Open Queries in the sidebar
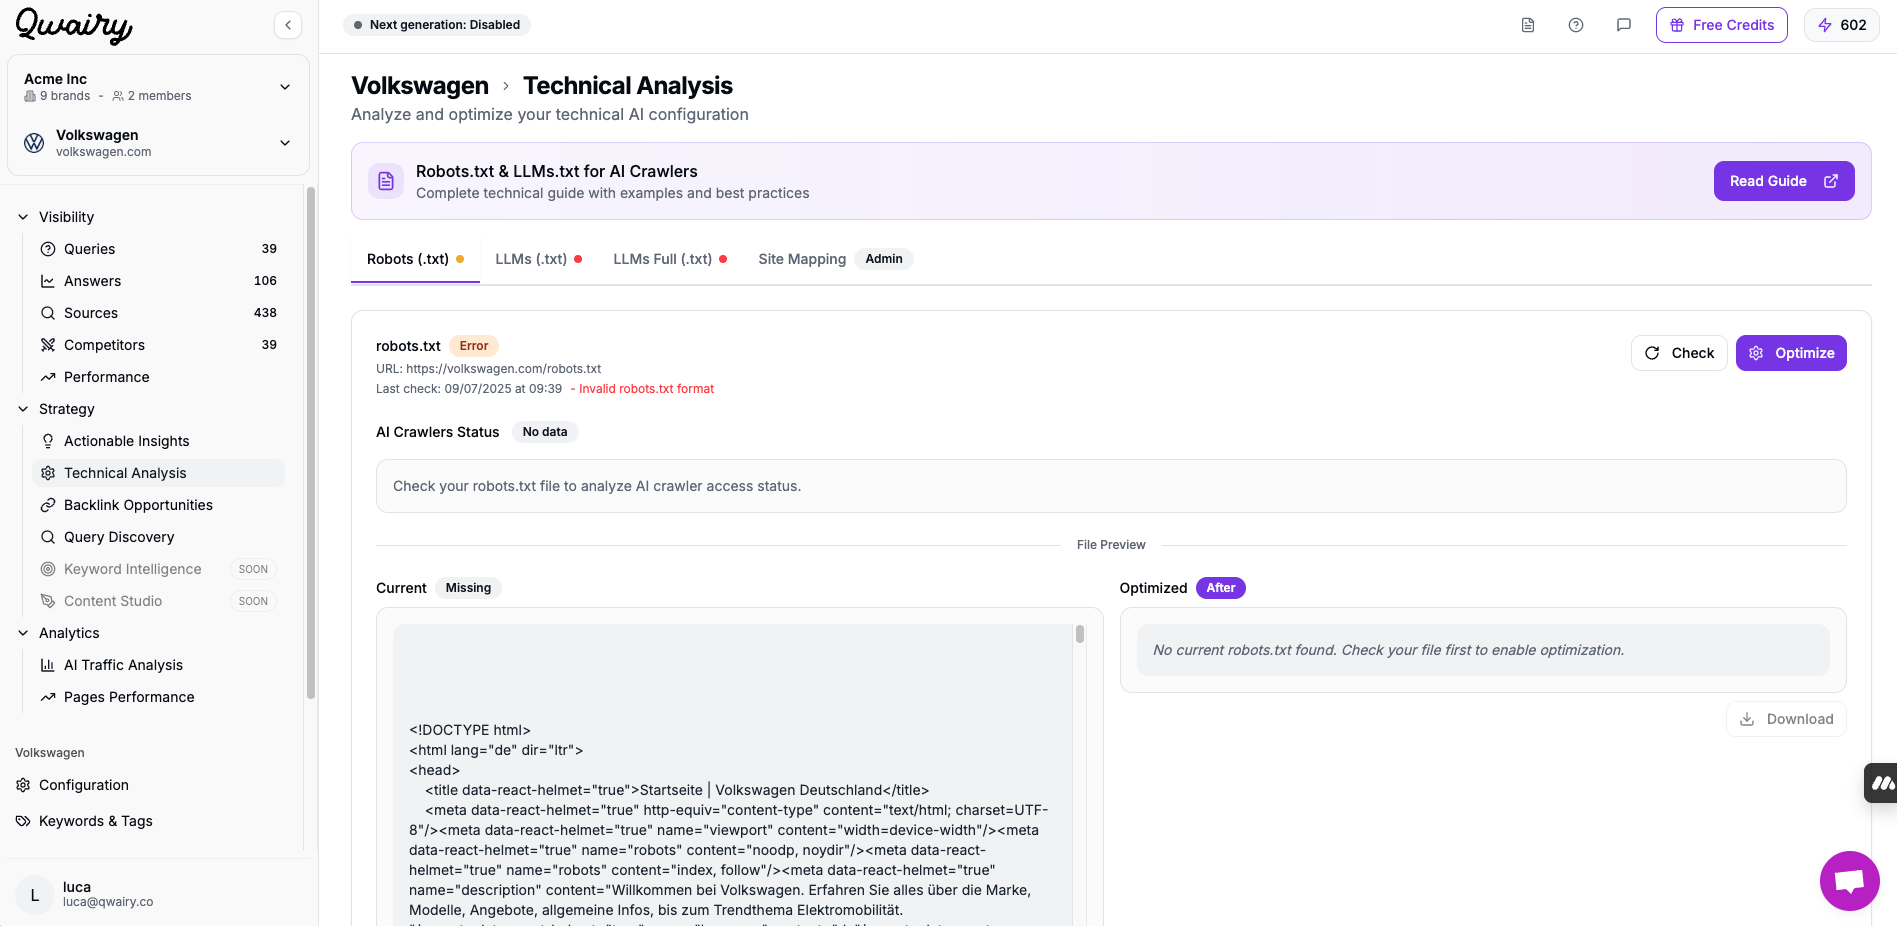Viewport: 1897px width, 926px height. (158, 249)
